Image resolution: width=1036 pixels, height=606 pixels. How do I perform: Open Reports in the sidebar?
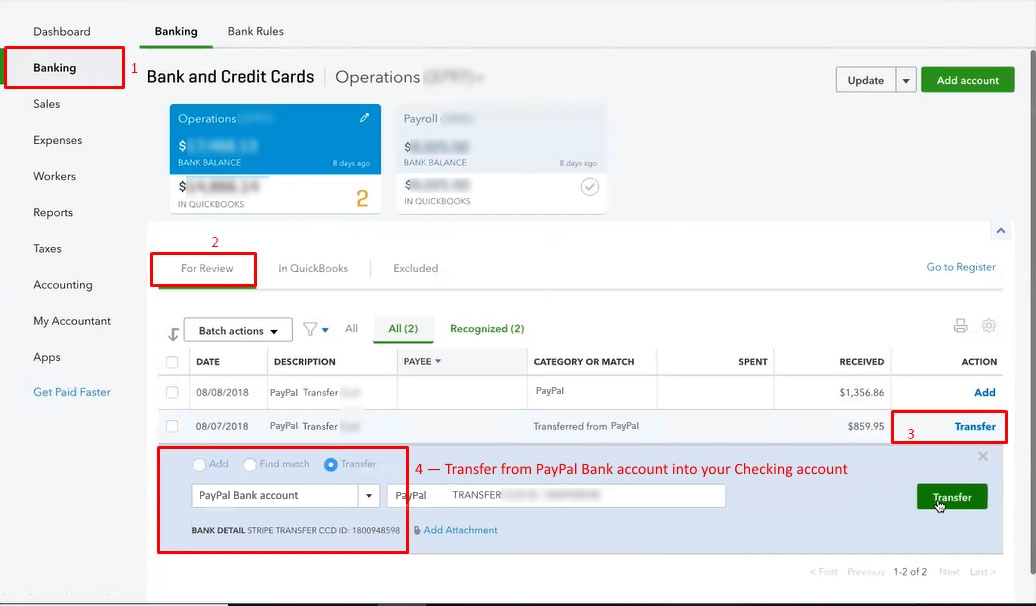53,213
